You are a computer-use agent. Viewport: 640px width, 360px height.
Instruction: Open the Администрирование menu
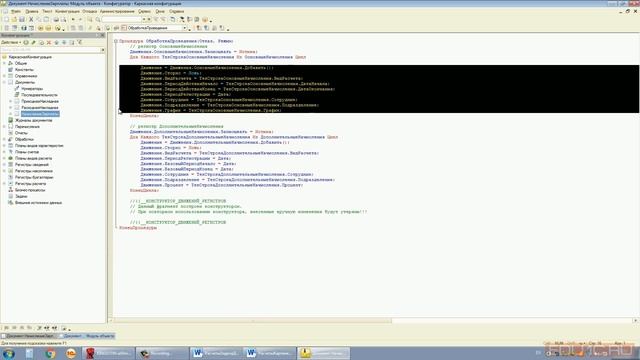coord(117,11)
